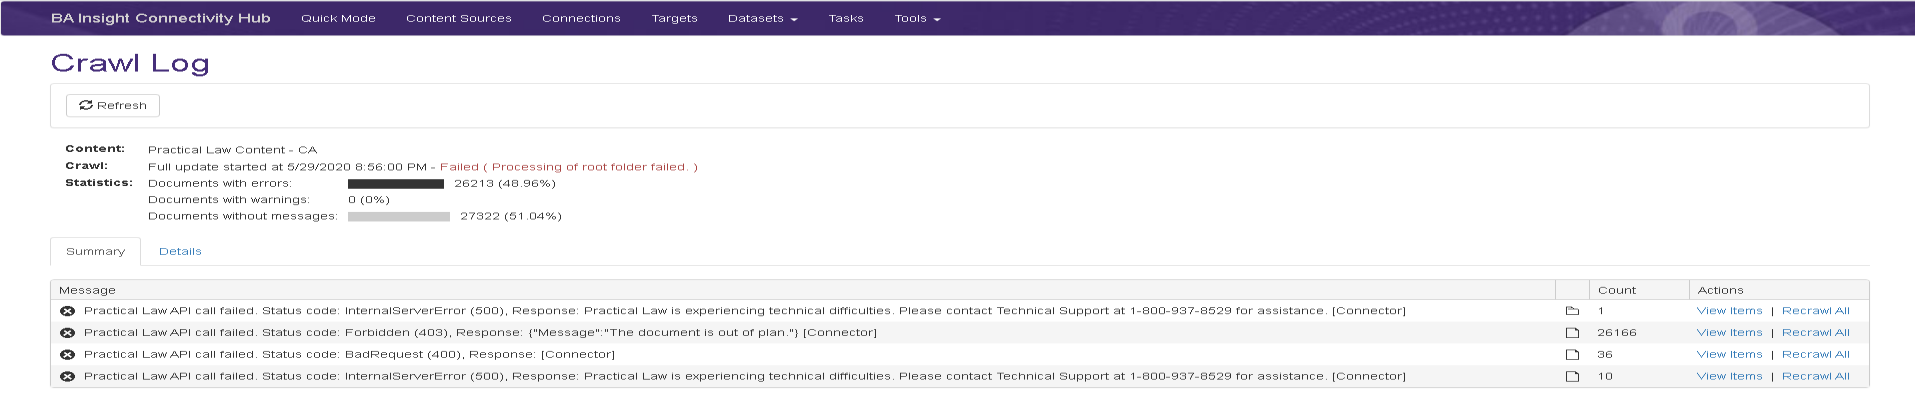1915x400 pixels.
Task: View Items for the BadRequest (400) row
Action: point(1729,355)
